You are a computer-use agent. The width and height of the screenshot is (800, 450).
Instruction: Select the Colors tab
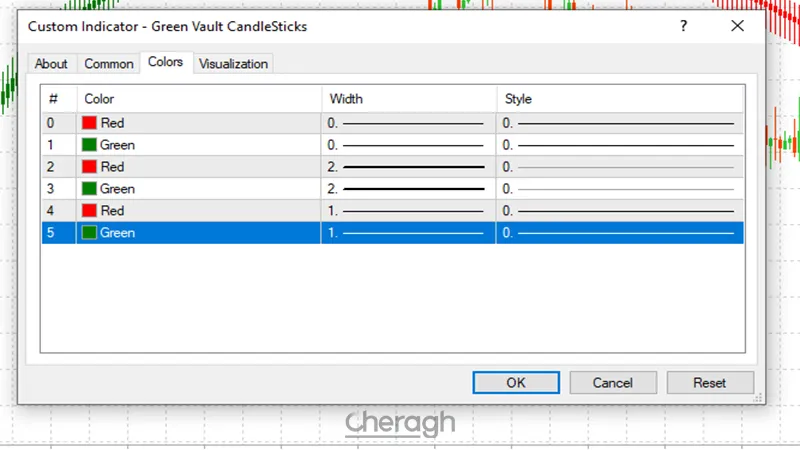[x=166, y=62]
